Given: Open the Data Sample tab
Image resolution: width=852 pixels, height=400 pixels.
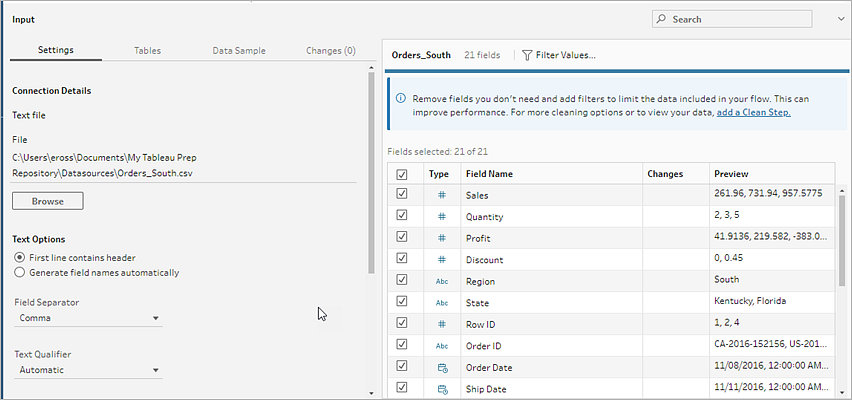Looking at the screenshot, I should 239,51.
